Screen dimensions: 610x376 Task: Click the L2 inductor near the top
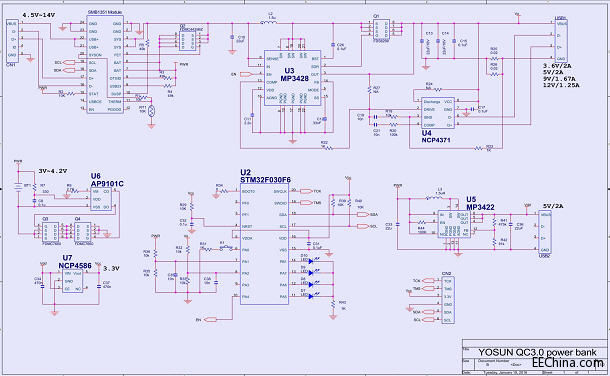pyautogui.click(x=268, y=23)
